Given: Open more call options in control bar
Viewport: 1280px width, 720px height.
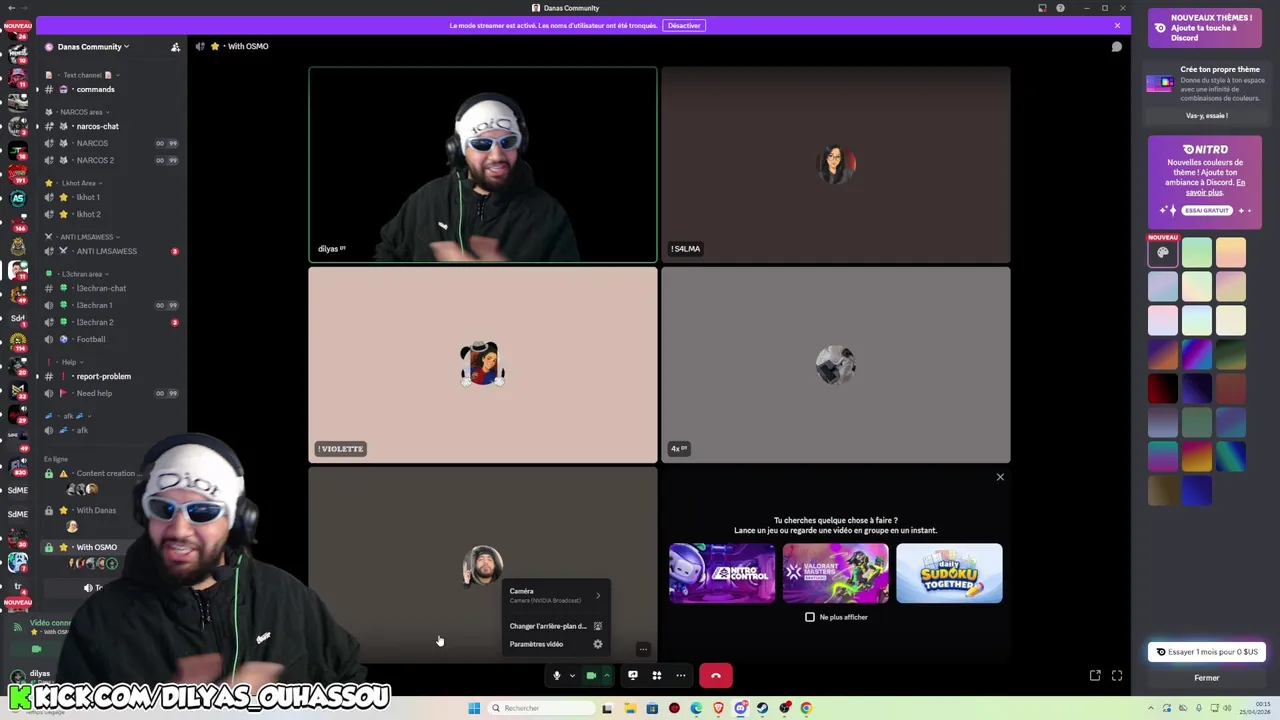Looking at the screenshot, I should tap(681, 676).
